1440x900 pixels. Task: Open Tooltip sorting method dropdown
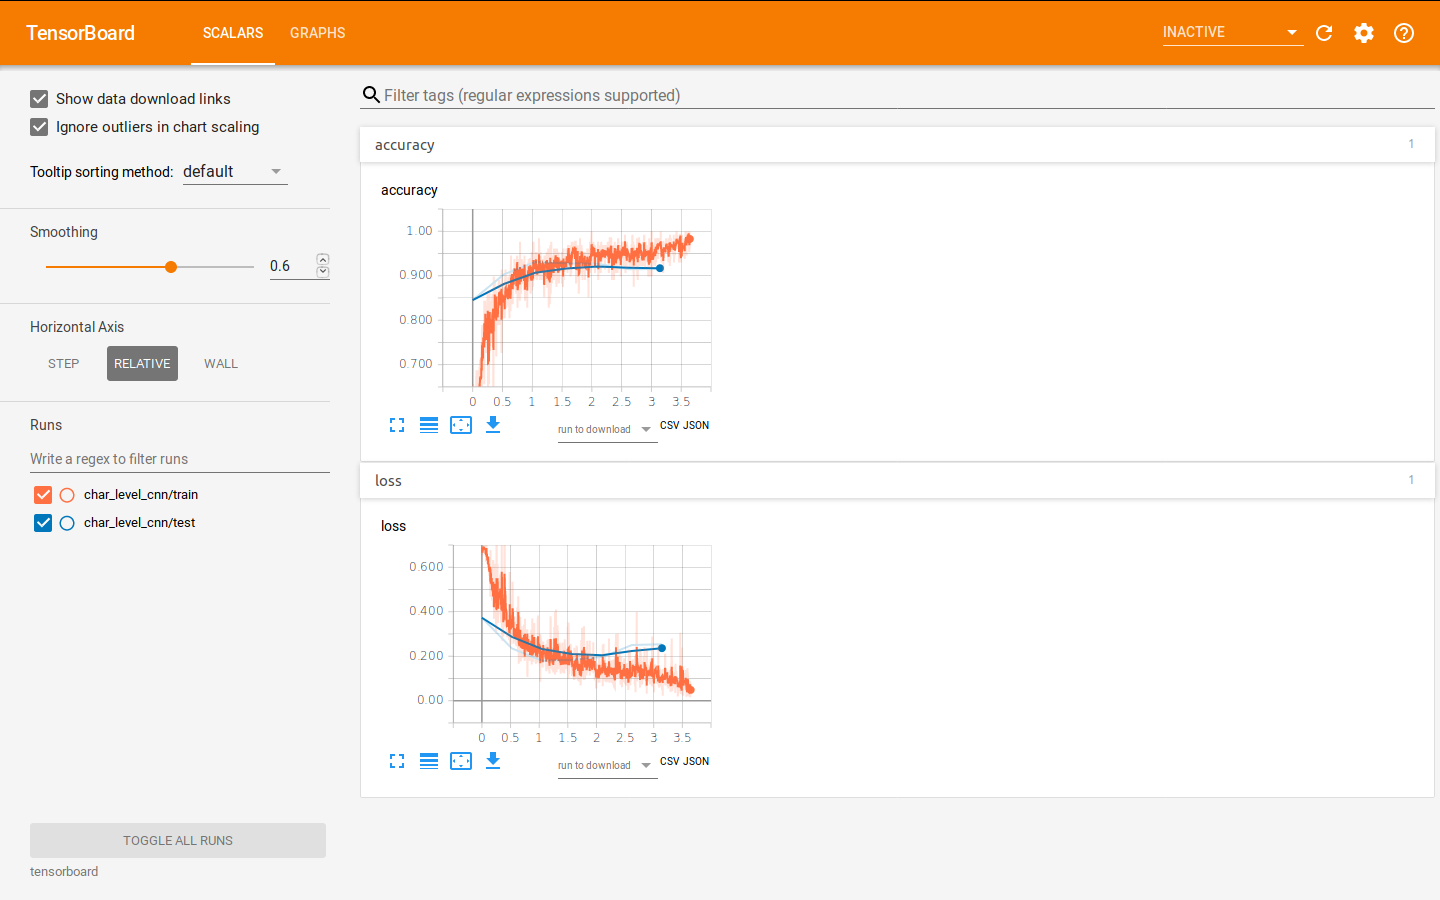(235, 172)
